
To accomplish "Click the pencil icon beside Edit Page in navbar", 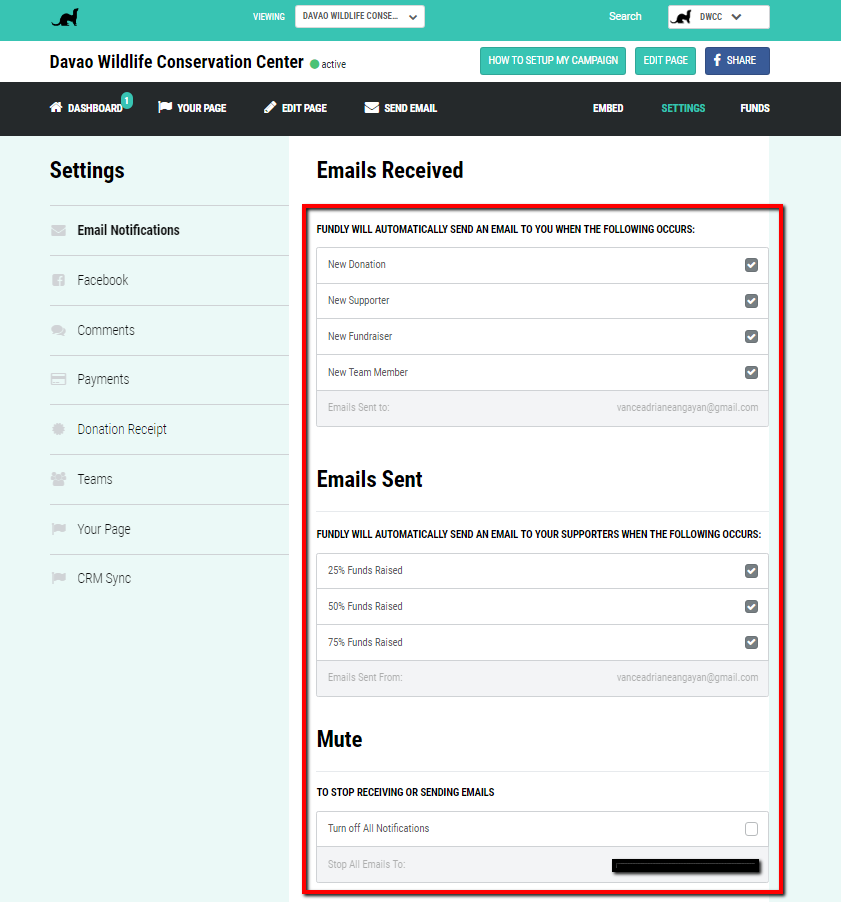I will [x=270, y=107].
